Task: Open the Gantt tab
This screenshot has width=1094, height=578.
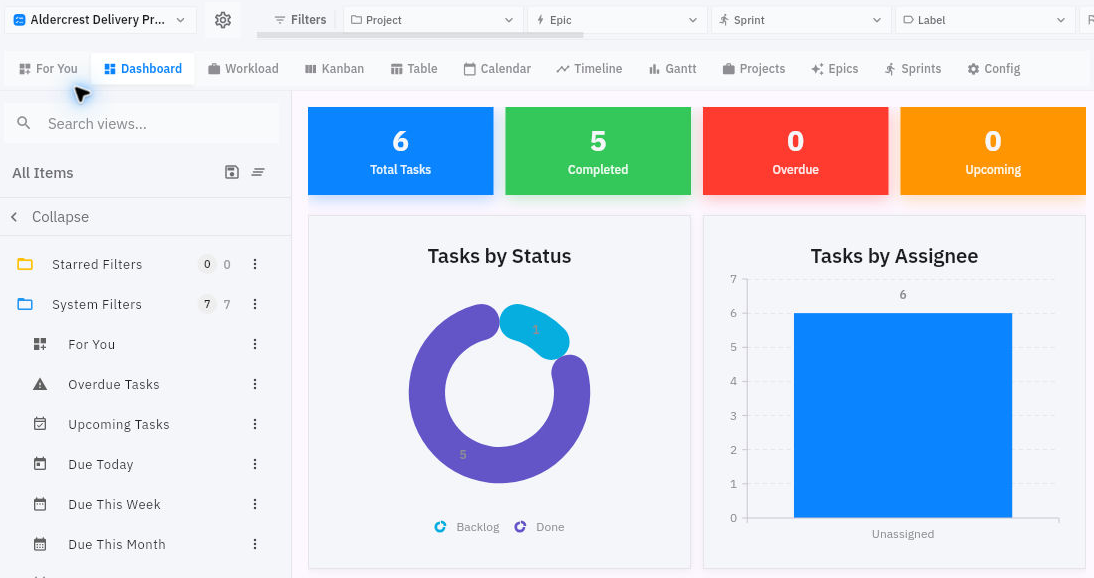Action: (x=673, y=68)
